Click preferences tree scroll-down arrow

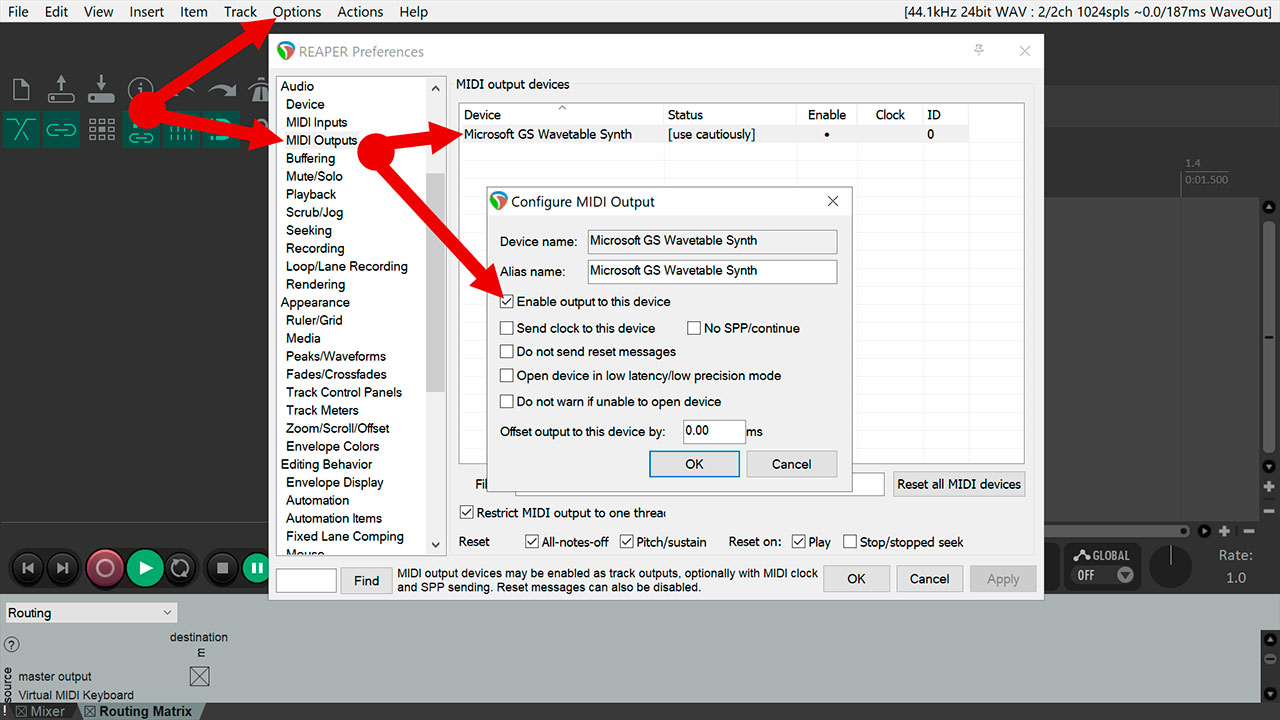click(435, 545)
